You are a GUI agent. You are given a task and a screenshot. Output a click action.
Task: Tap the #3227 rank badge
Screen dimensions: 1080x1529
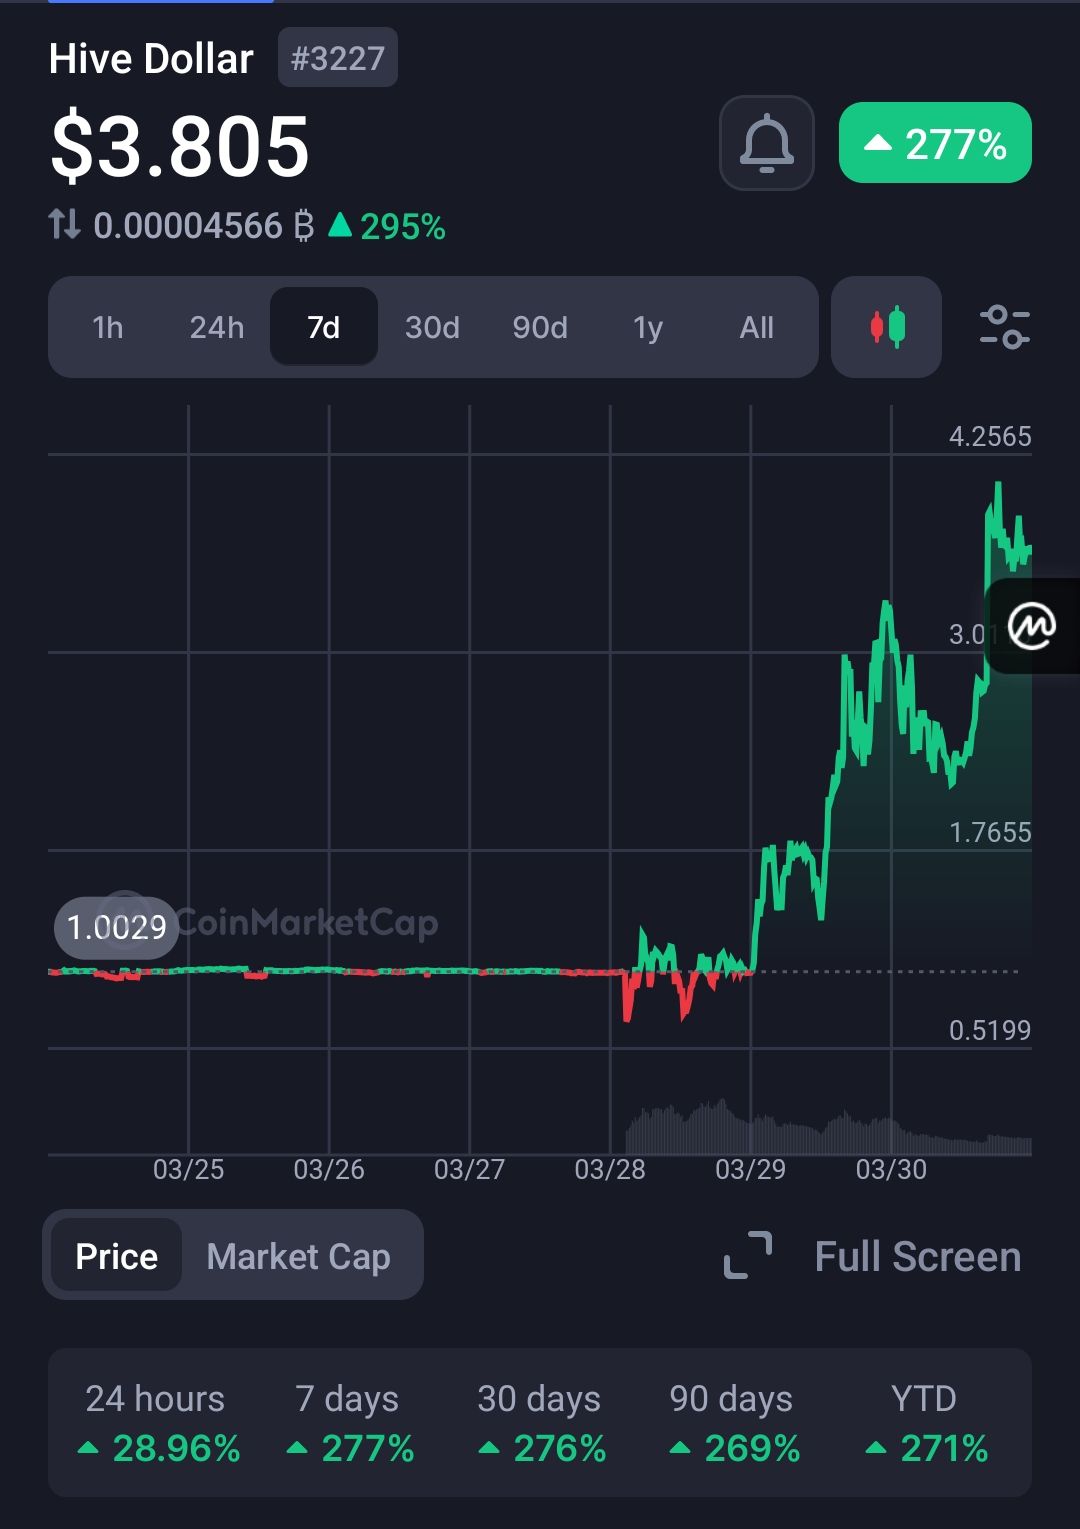tap(337, 58)
